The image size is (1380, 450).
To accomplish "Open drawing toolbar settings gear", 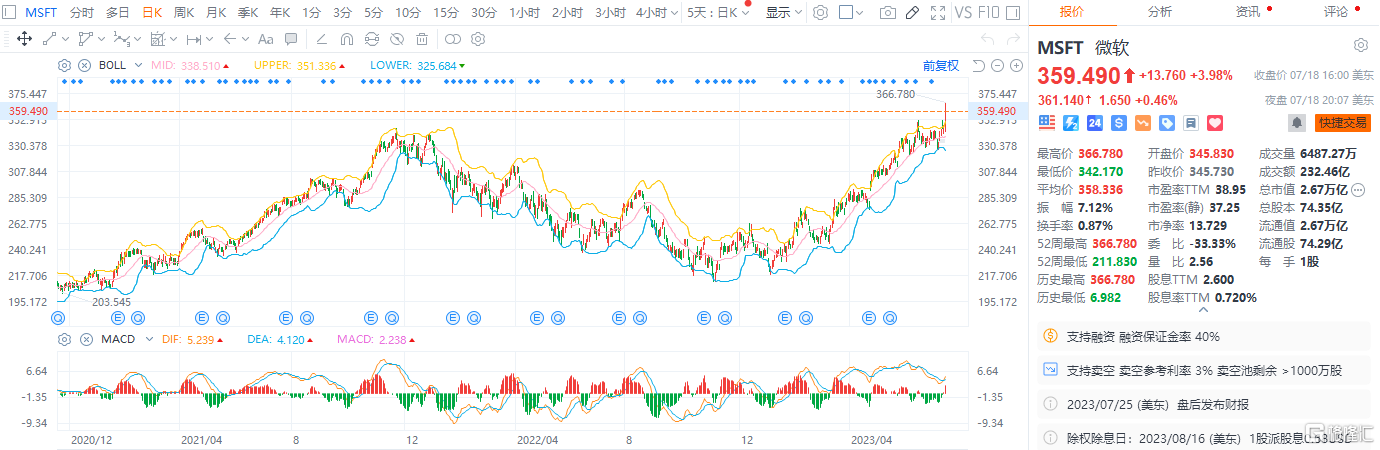I will click(x=478, y=39).
